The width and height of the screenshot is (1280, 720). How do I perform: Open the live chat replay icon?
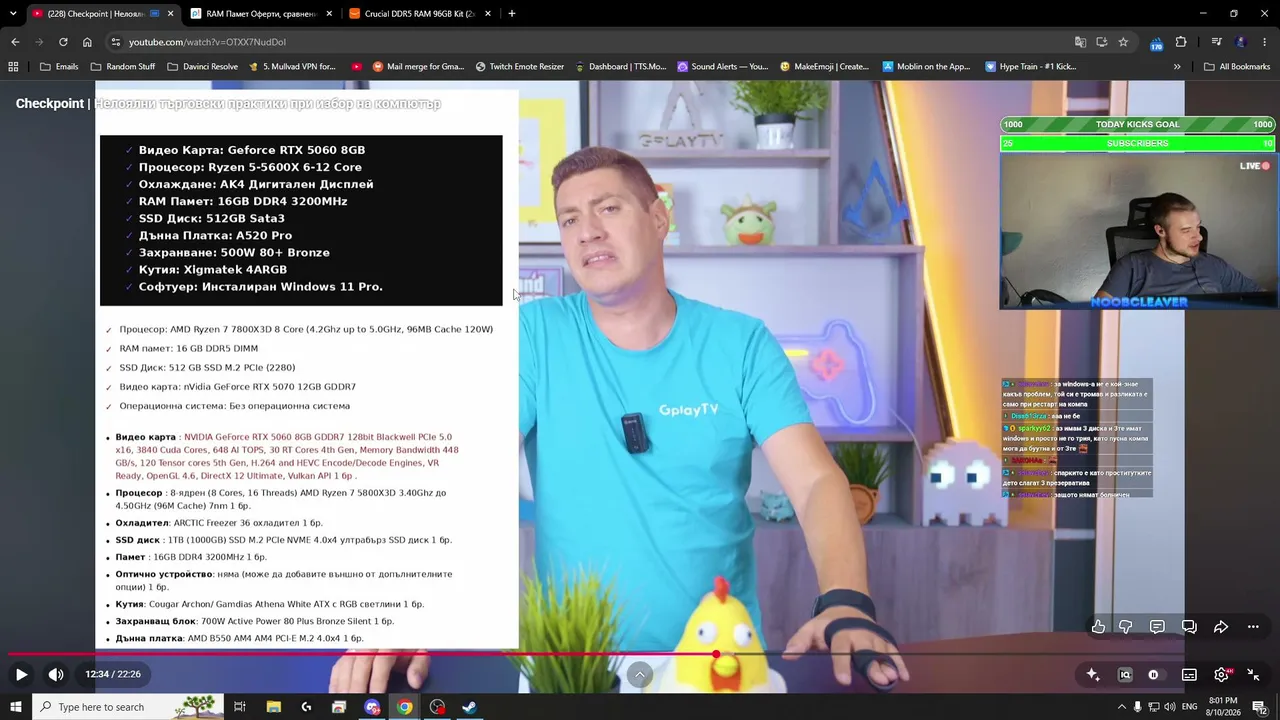click(x=1189, y=627)
